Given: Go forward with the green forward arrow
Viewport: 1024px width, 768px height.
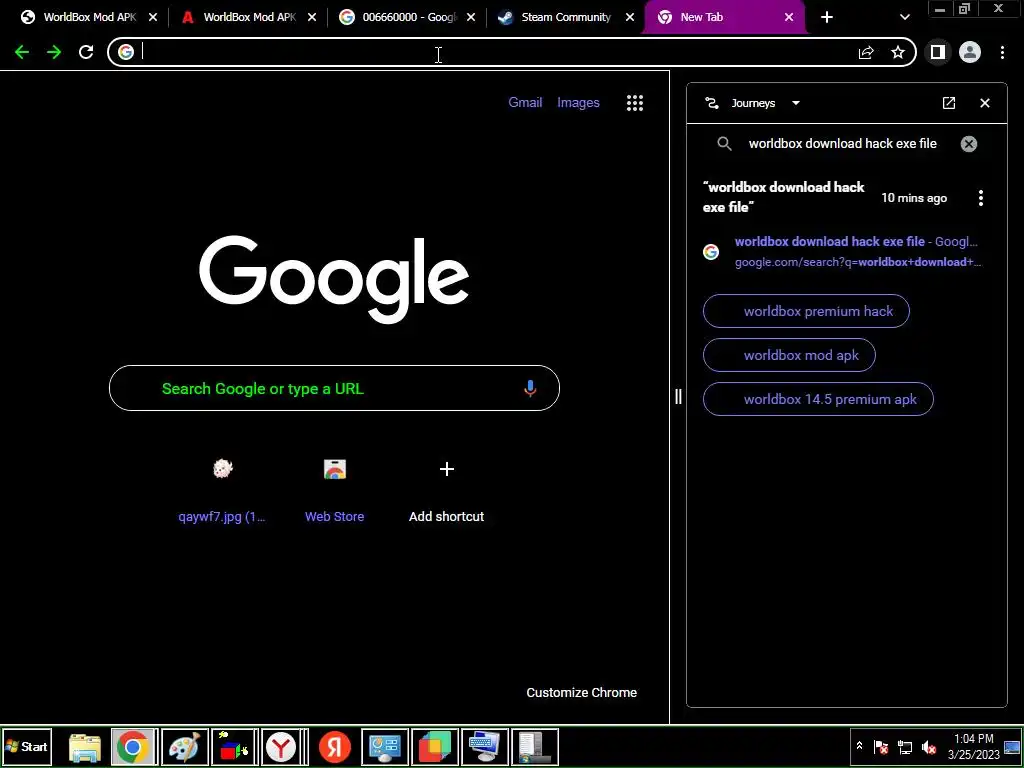Looking at the screenshot, I should click(x=54, y=52).
